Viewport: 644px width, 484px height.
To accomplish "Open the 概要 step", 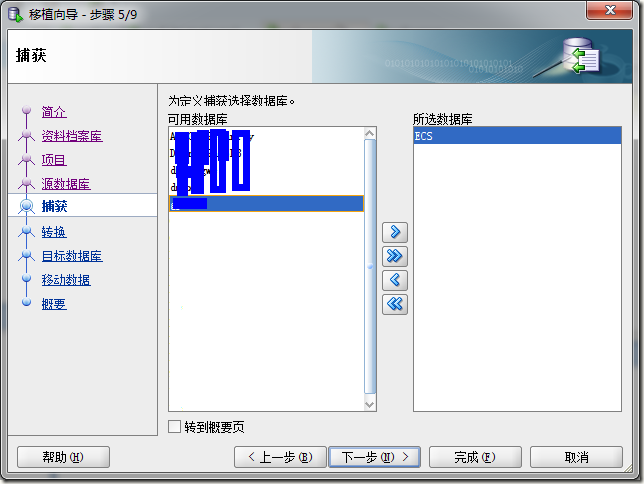I will (54, 304).
